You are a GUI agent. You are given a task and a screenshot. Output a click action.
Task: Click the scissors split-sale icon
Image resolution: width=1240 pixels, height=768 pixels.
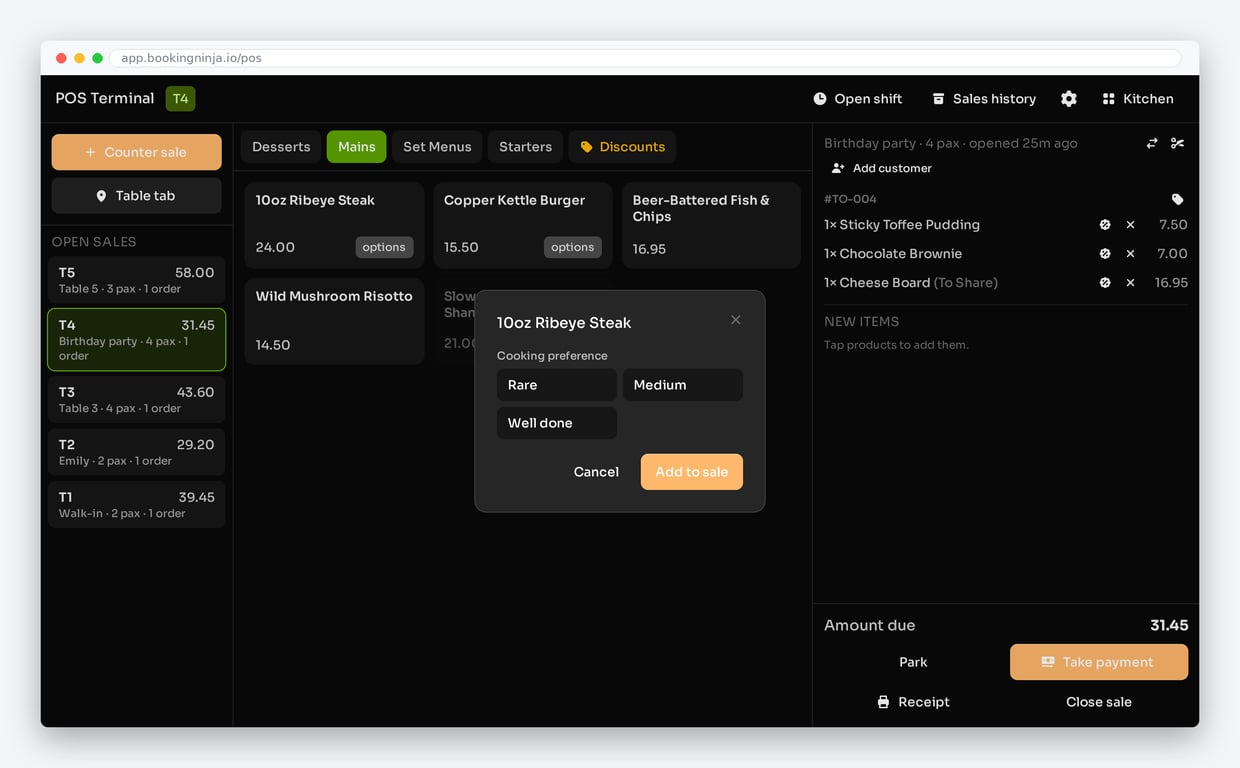point(1177,143)
